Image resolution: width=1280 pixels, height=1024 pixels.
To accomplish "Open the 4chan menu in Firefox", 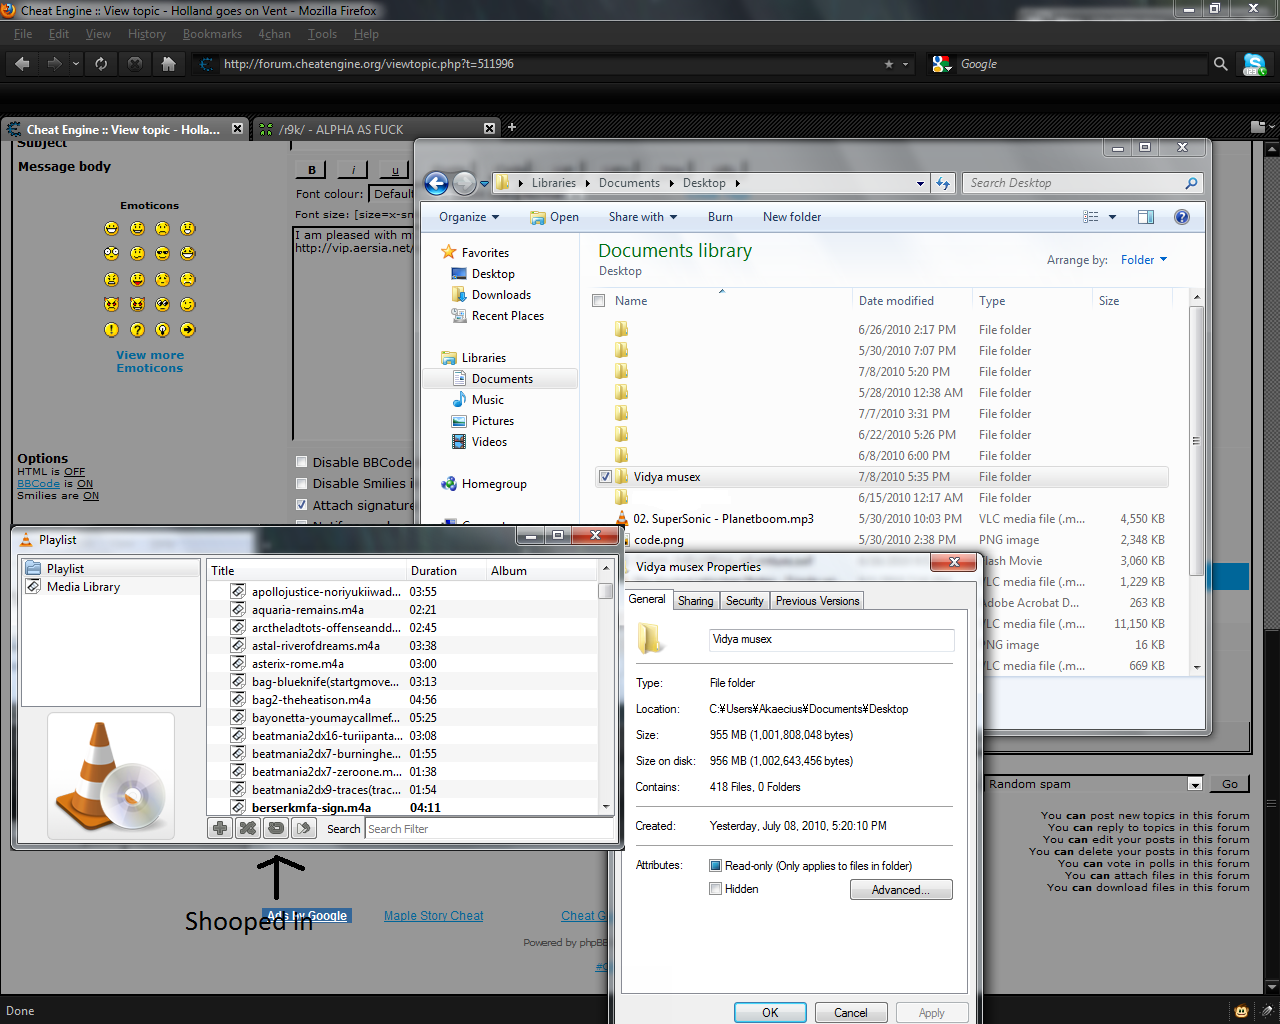I will coord(275,34).
